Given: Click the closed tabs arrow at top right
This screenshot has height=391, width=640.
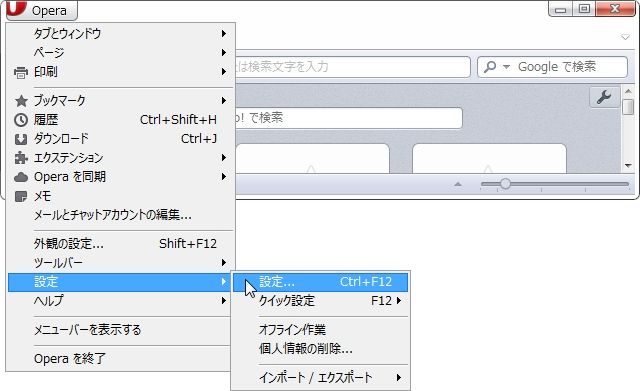Looking at the screenshot, I should pyautogui.click(x=625, y=37).
